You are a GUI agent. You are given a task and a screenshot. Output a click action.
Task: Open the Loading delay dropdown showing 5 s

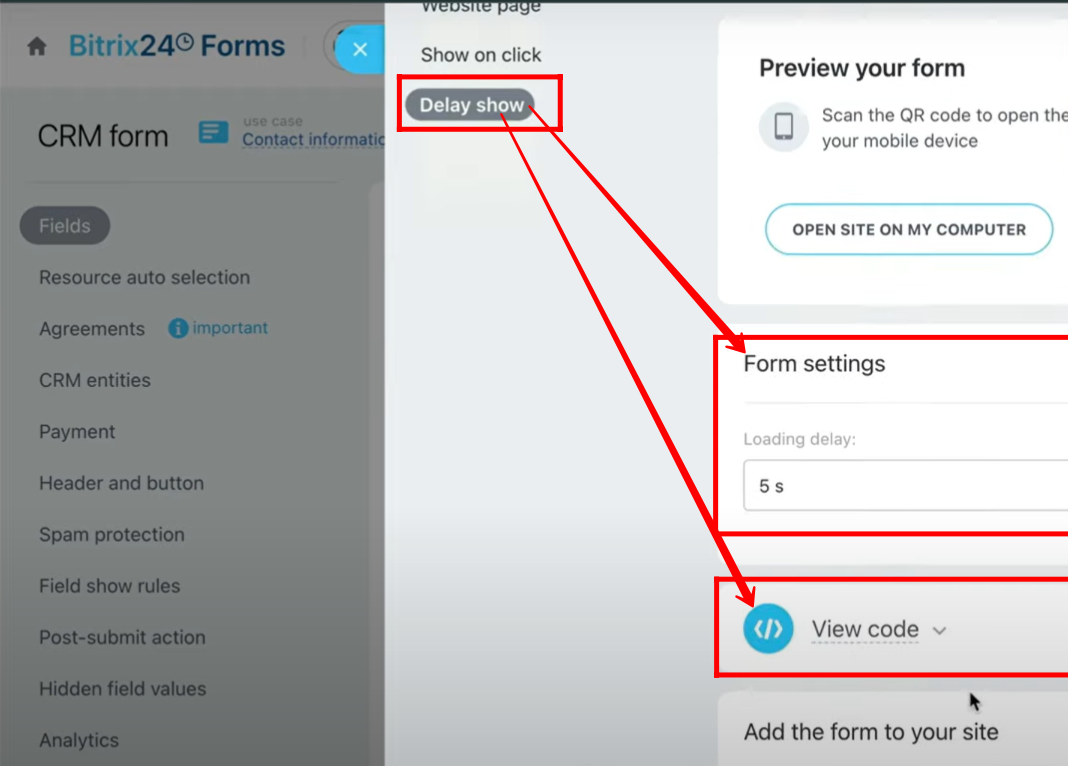pos(906,485)
